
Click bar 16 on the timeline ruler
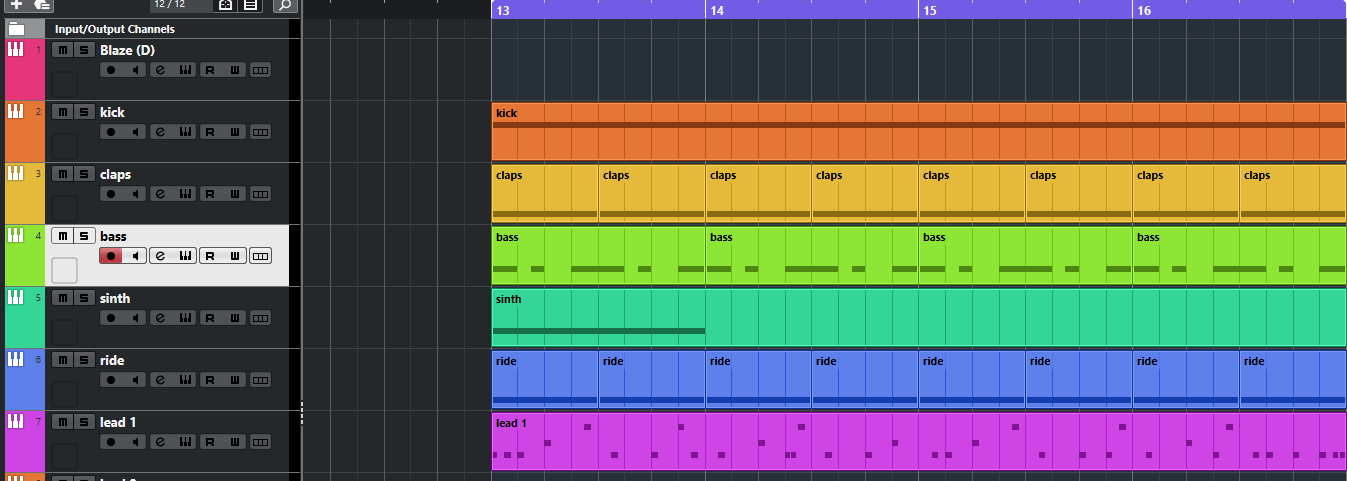(x=1144, y=10)
